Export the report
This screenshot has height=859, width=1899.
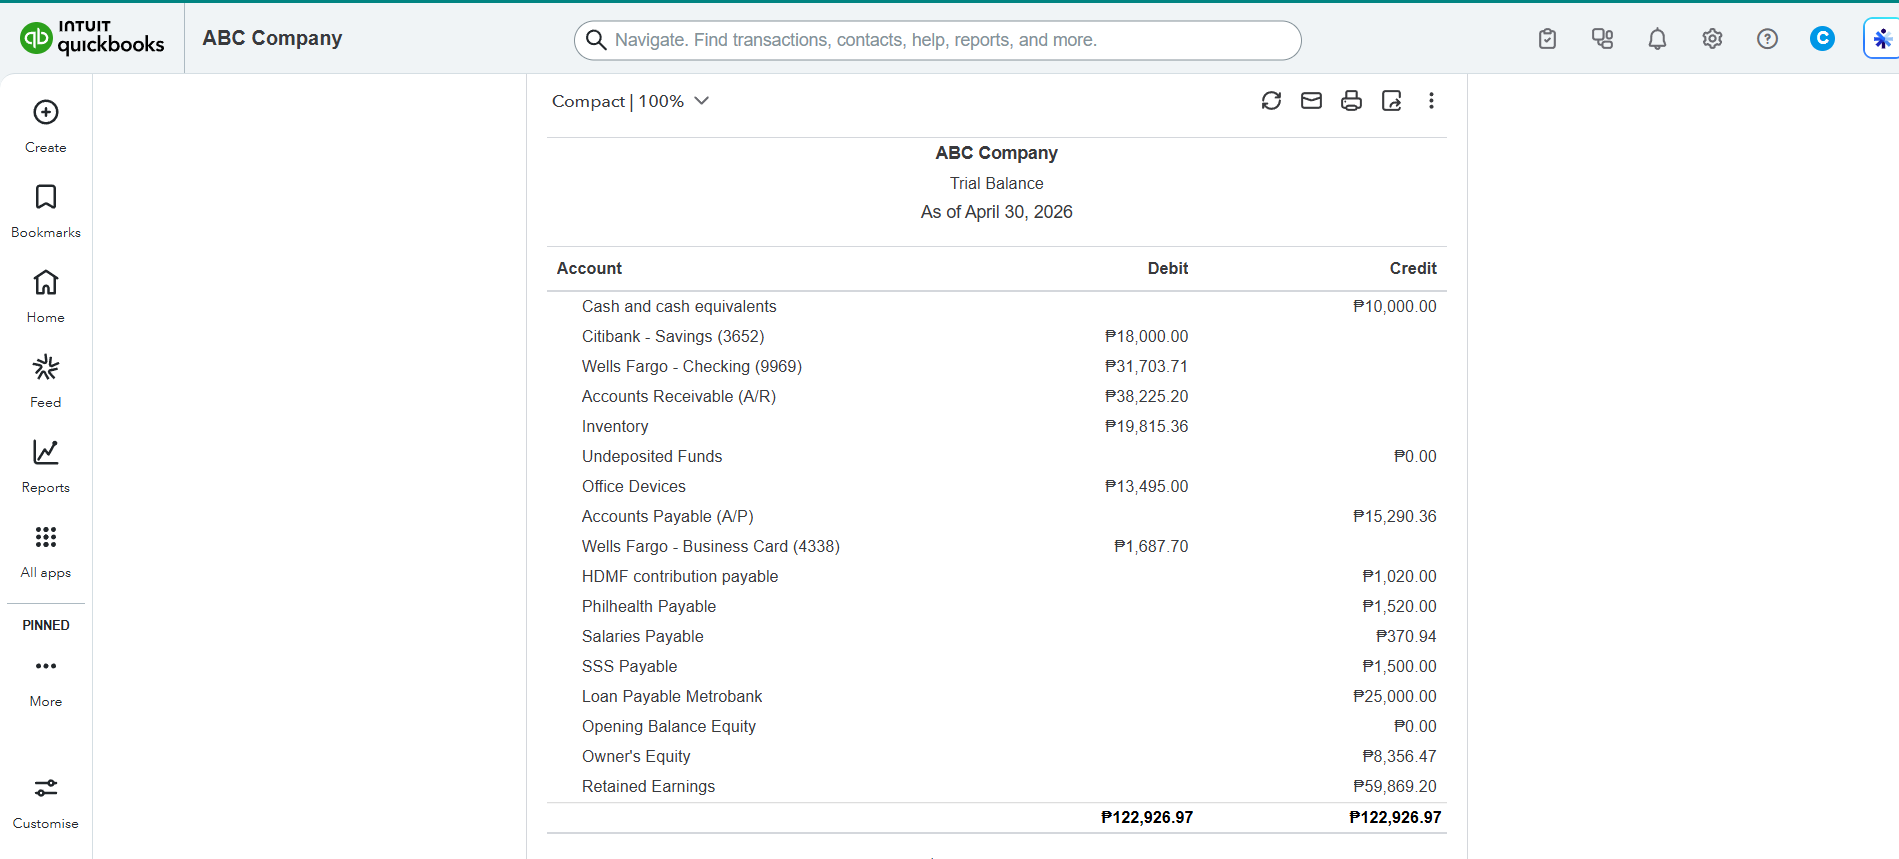[1391, 101]
